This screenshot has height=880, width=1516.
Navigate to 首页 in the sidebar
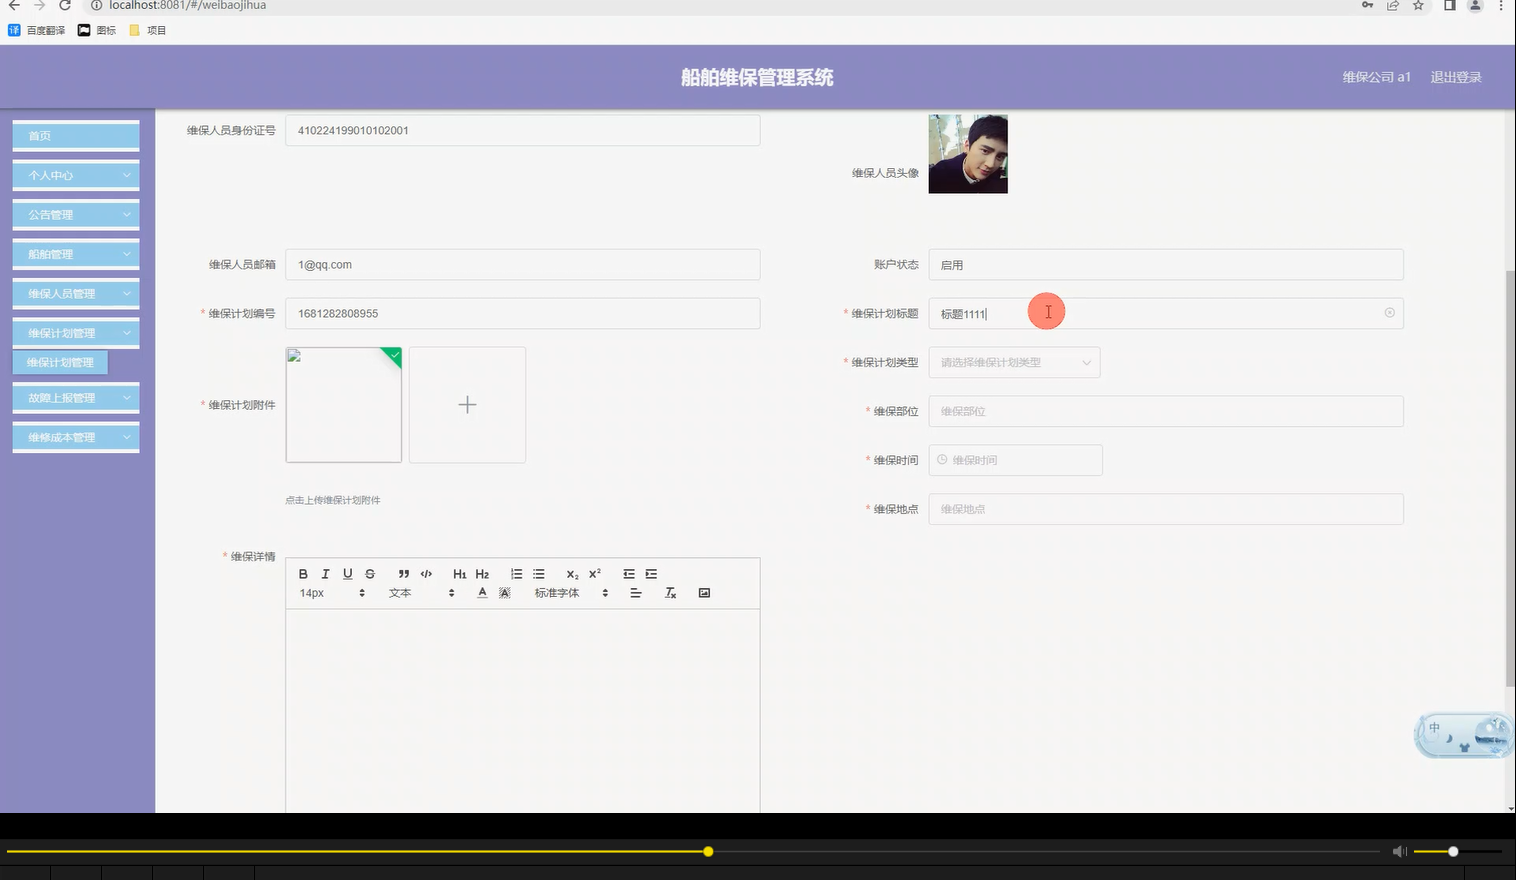75,135
